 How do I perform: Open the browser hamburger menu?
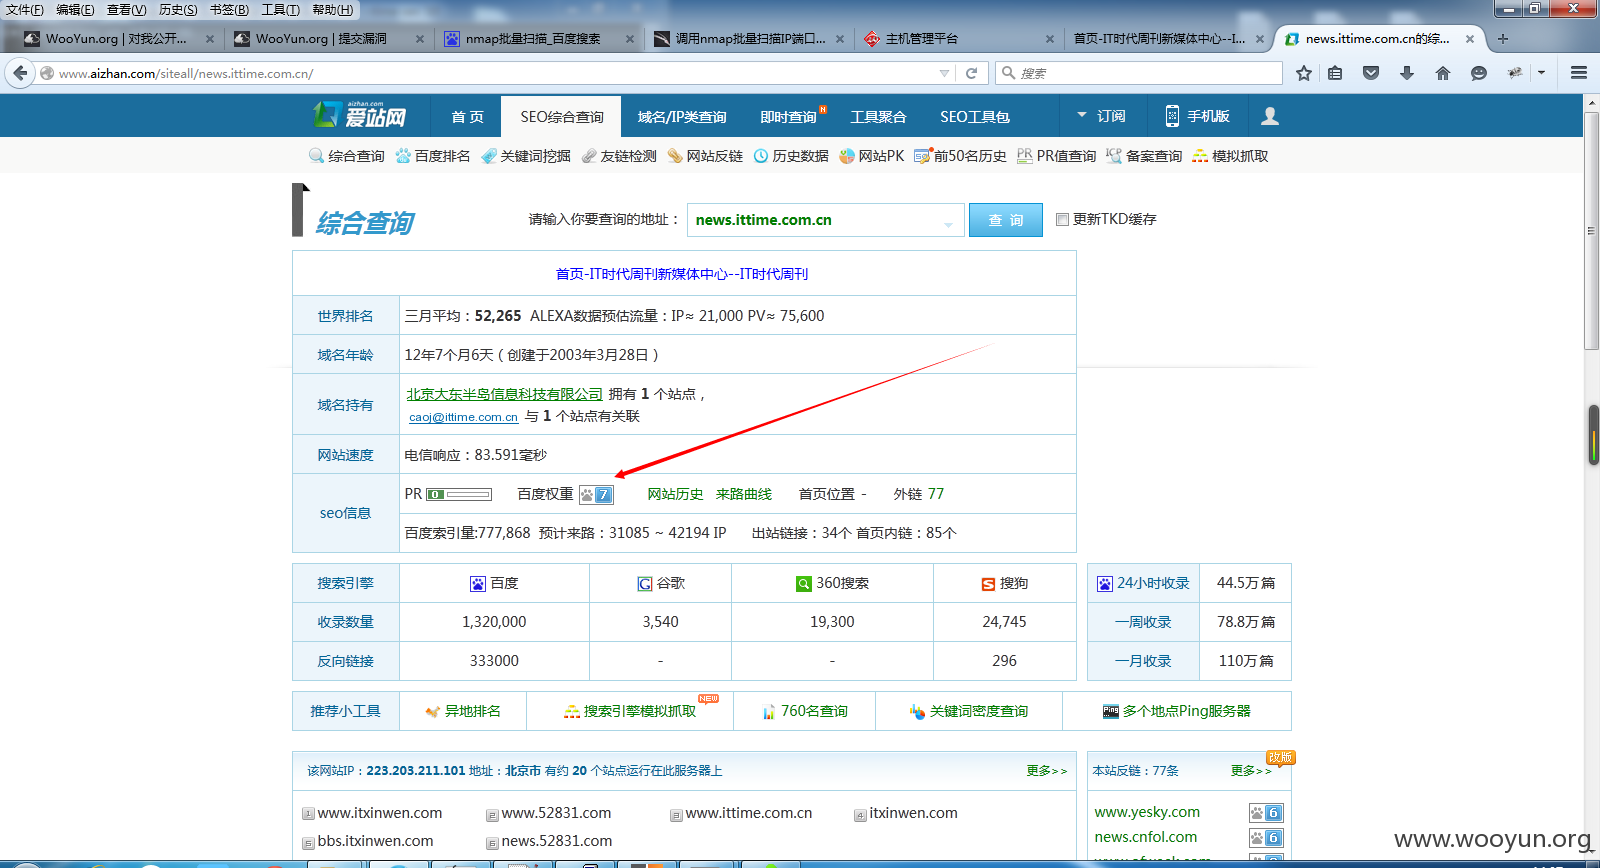tap(1579, 73)
